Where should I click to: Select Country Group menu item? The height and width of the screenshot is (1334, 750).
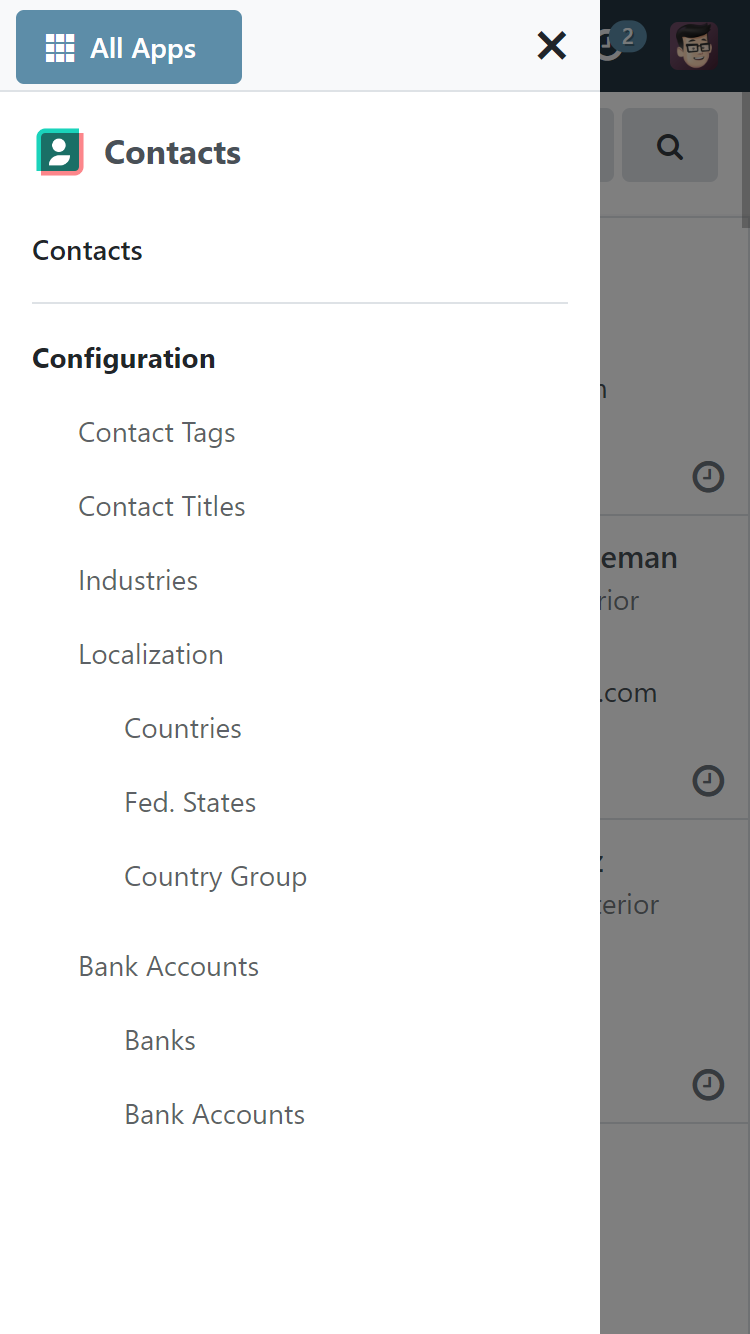pyautogui.click(x=215, y=877)
